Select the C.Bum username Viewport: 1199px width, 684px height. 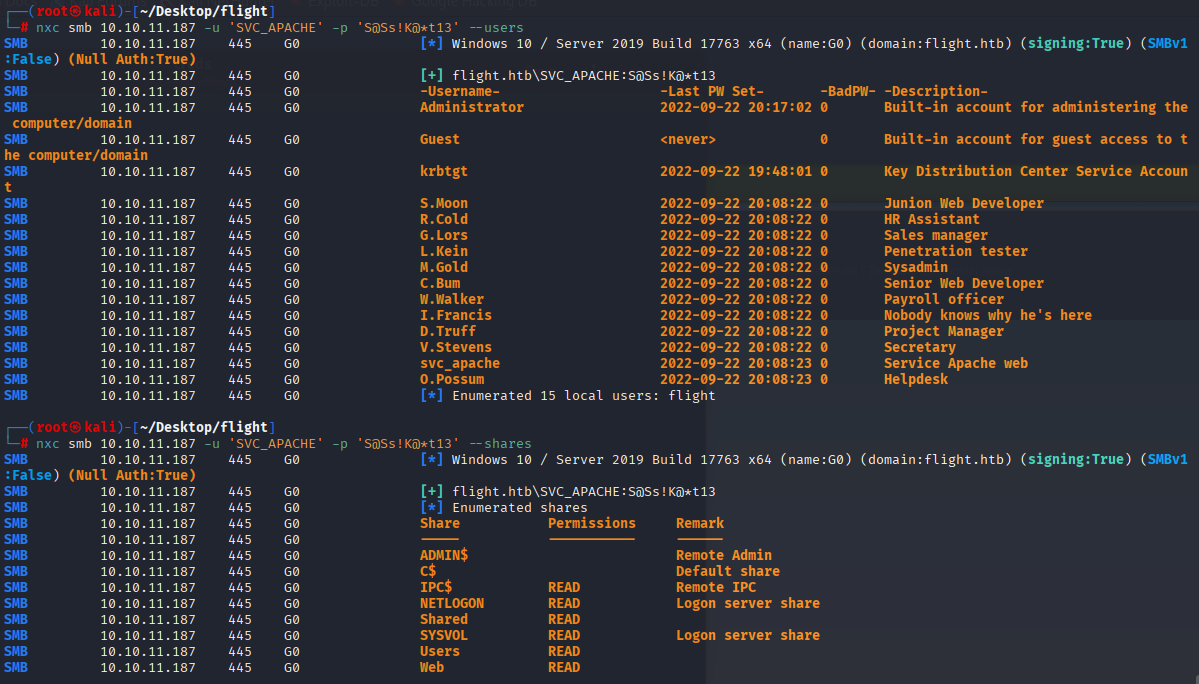pyautogui.click(x=440, y=284)
